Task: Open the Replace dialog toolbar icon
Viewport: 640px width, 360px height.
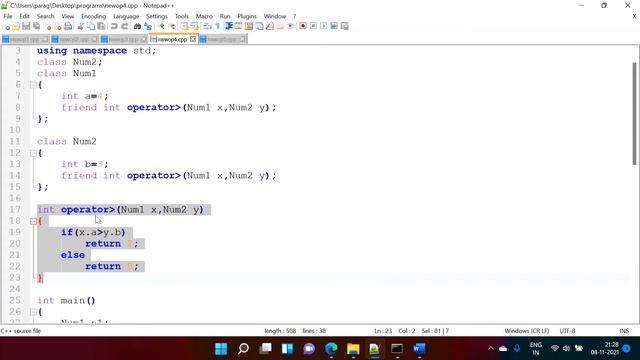Action: (148, 26)
